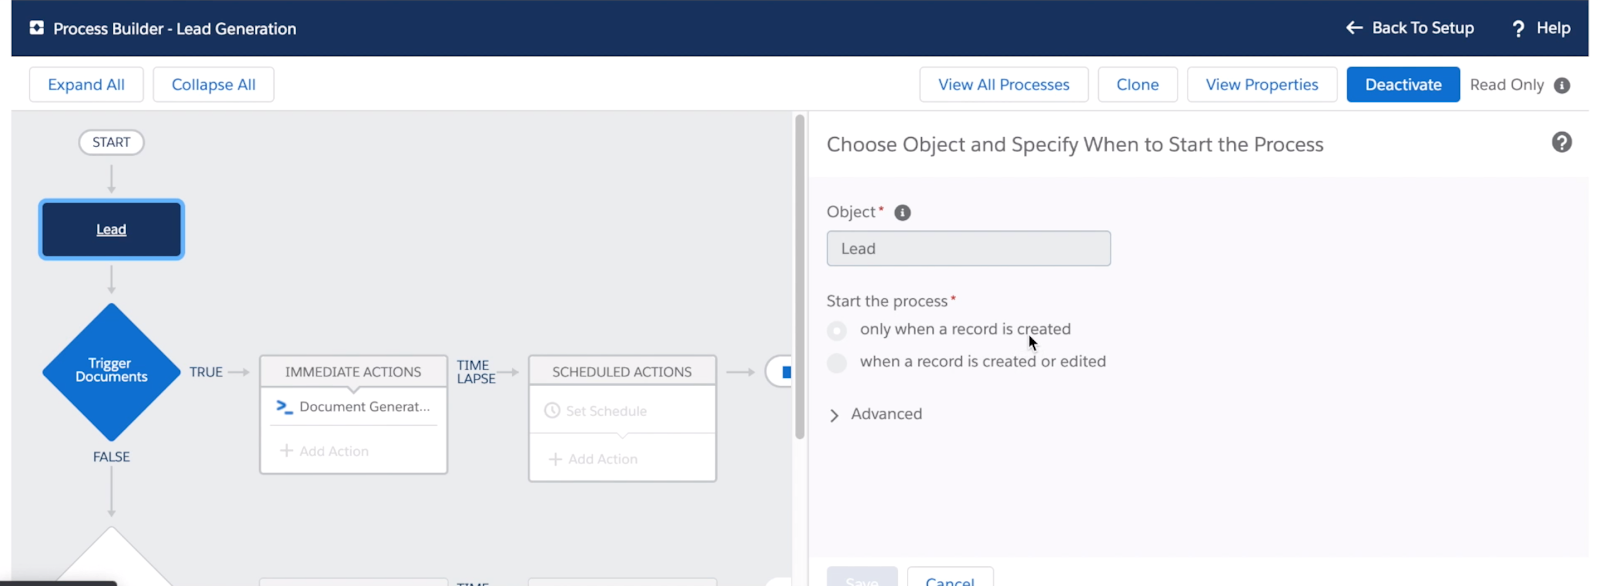Expand the Advanced section chevron

tap(834, 415)
